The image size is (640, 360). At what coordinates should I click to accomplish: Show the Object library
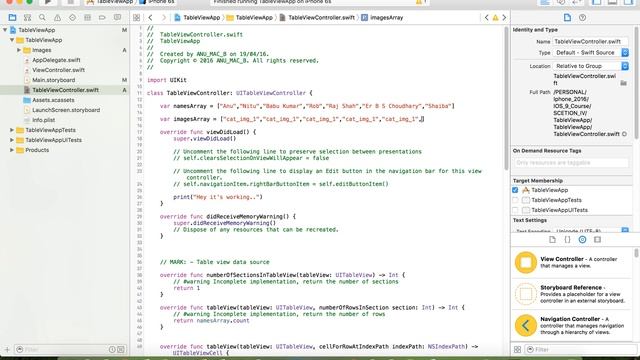(582, 240)
